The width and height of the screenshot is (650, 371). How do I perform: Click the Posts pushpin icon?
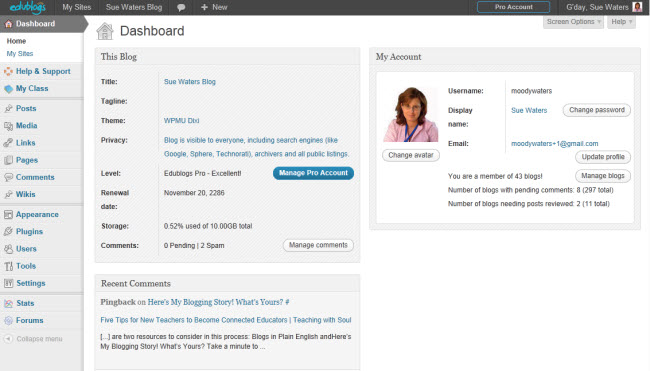[8, 109]
